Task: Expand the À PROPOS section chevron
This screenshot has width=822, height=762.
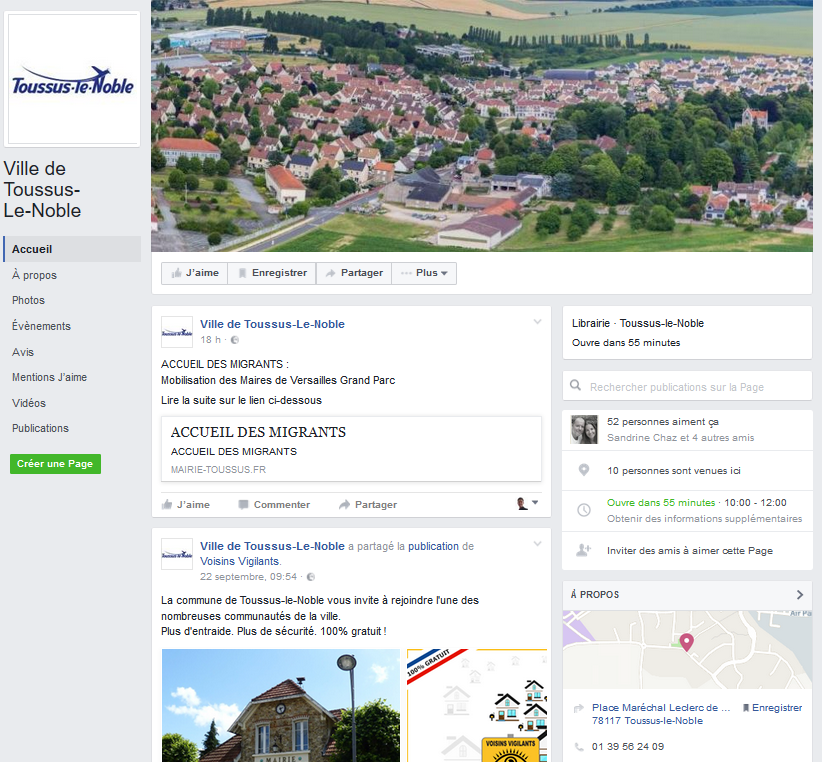Action: (x=800, y=595)
